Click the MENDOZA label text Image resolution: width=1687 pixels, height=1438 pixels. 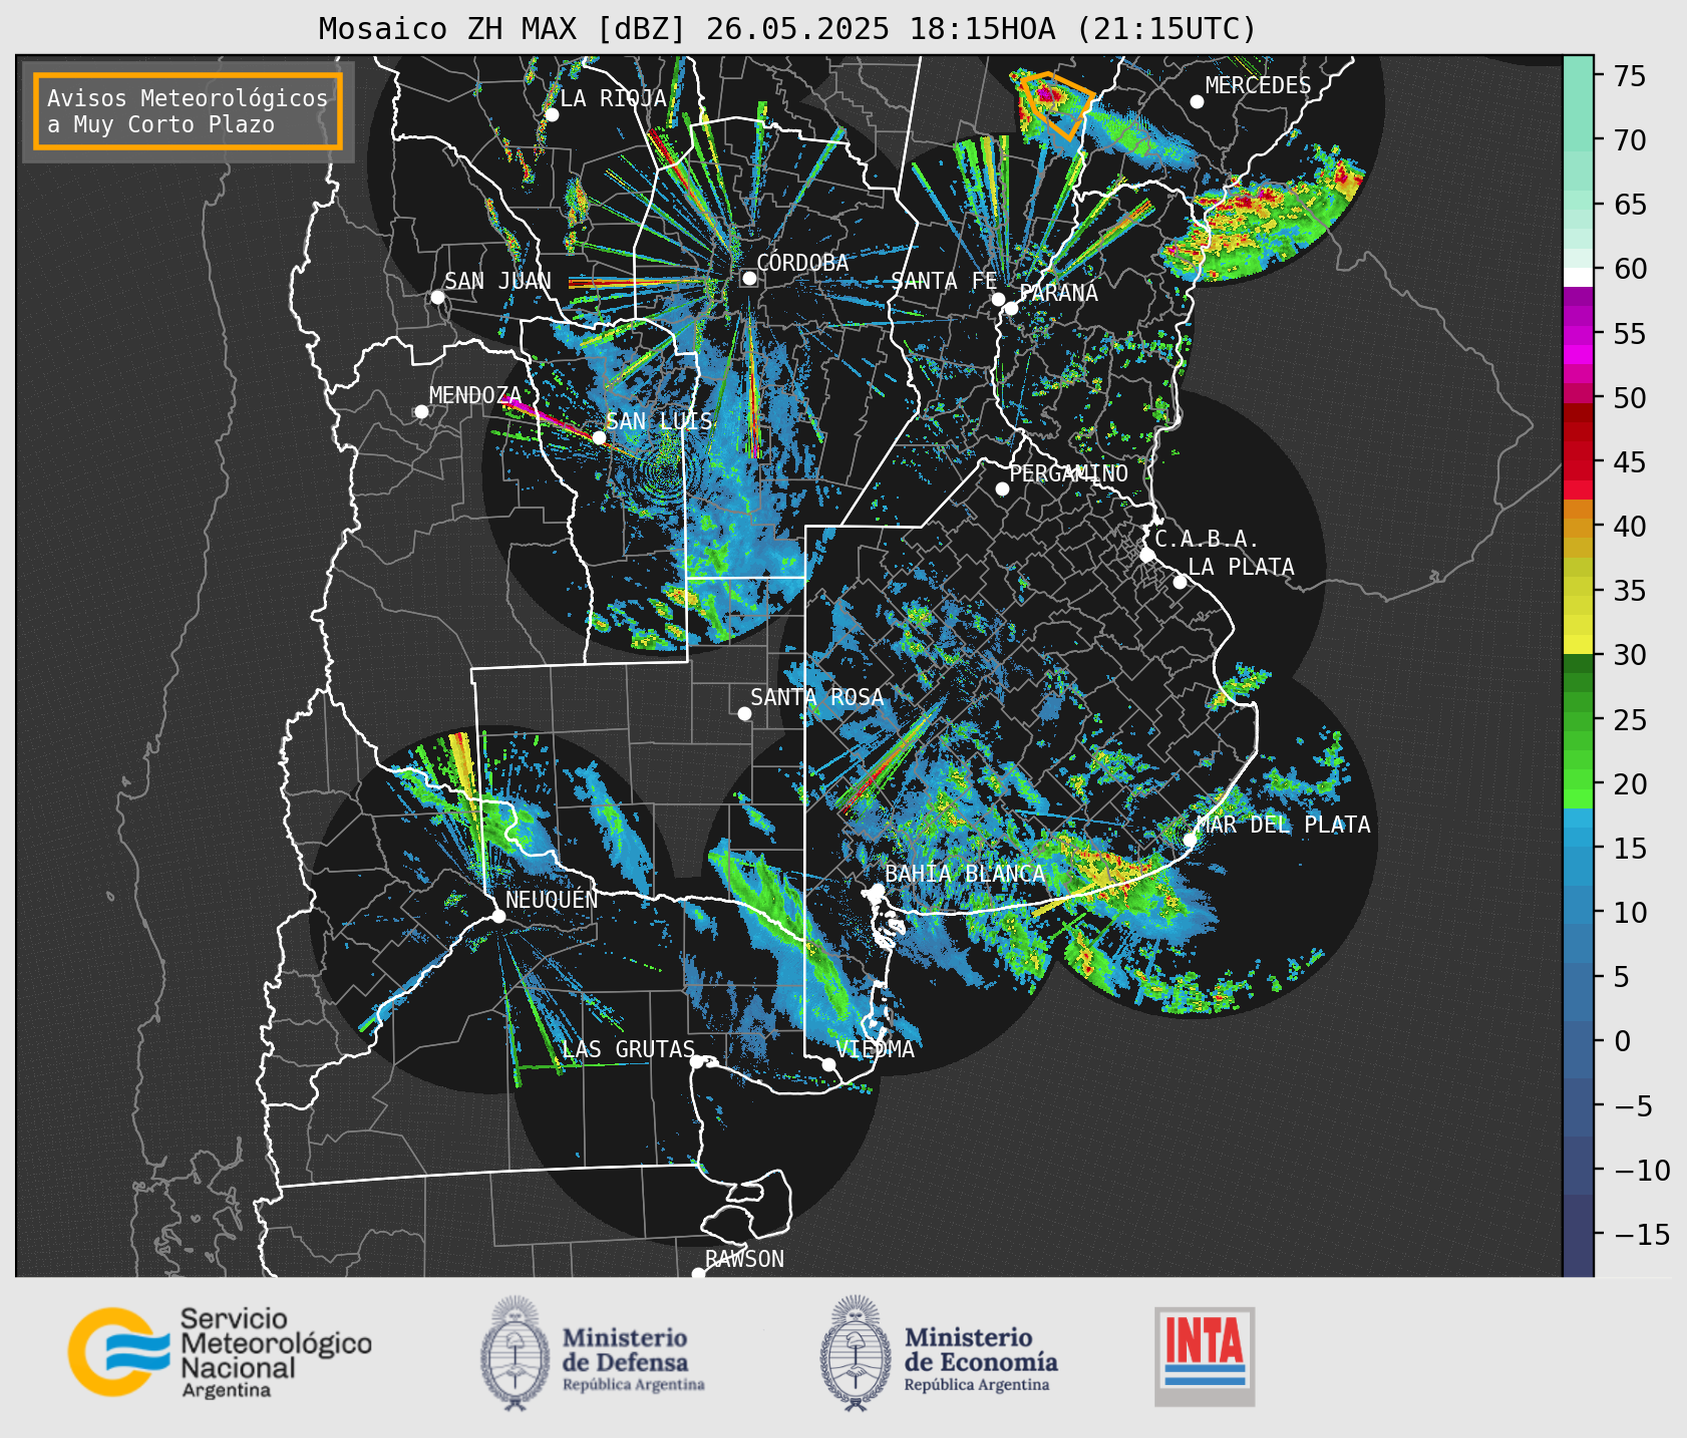point(476,396)
